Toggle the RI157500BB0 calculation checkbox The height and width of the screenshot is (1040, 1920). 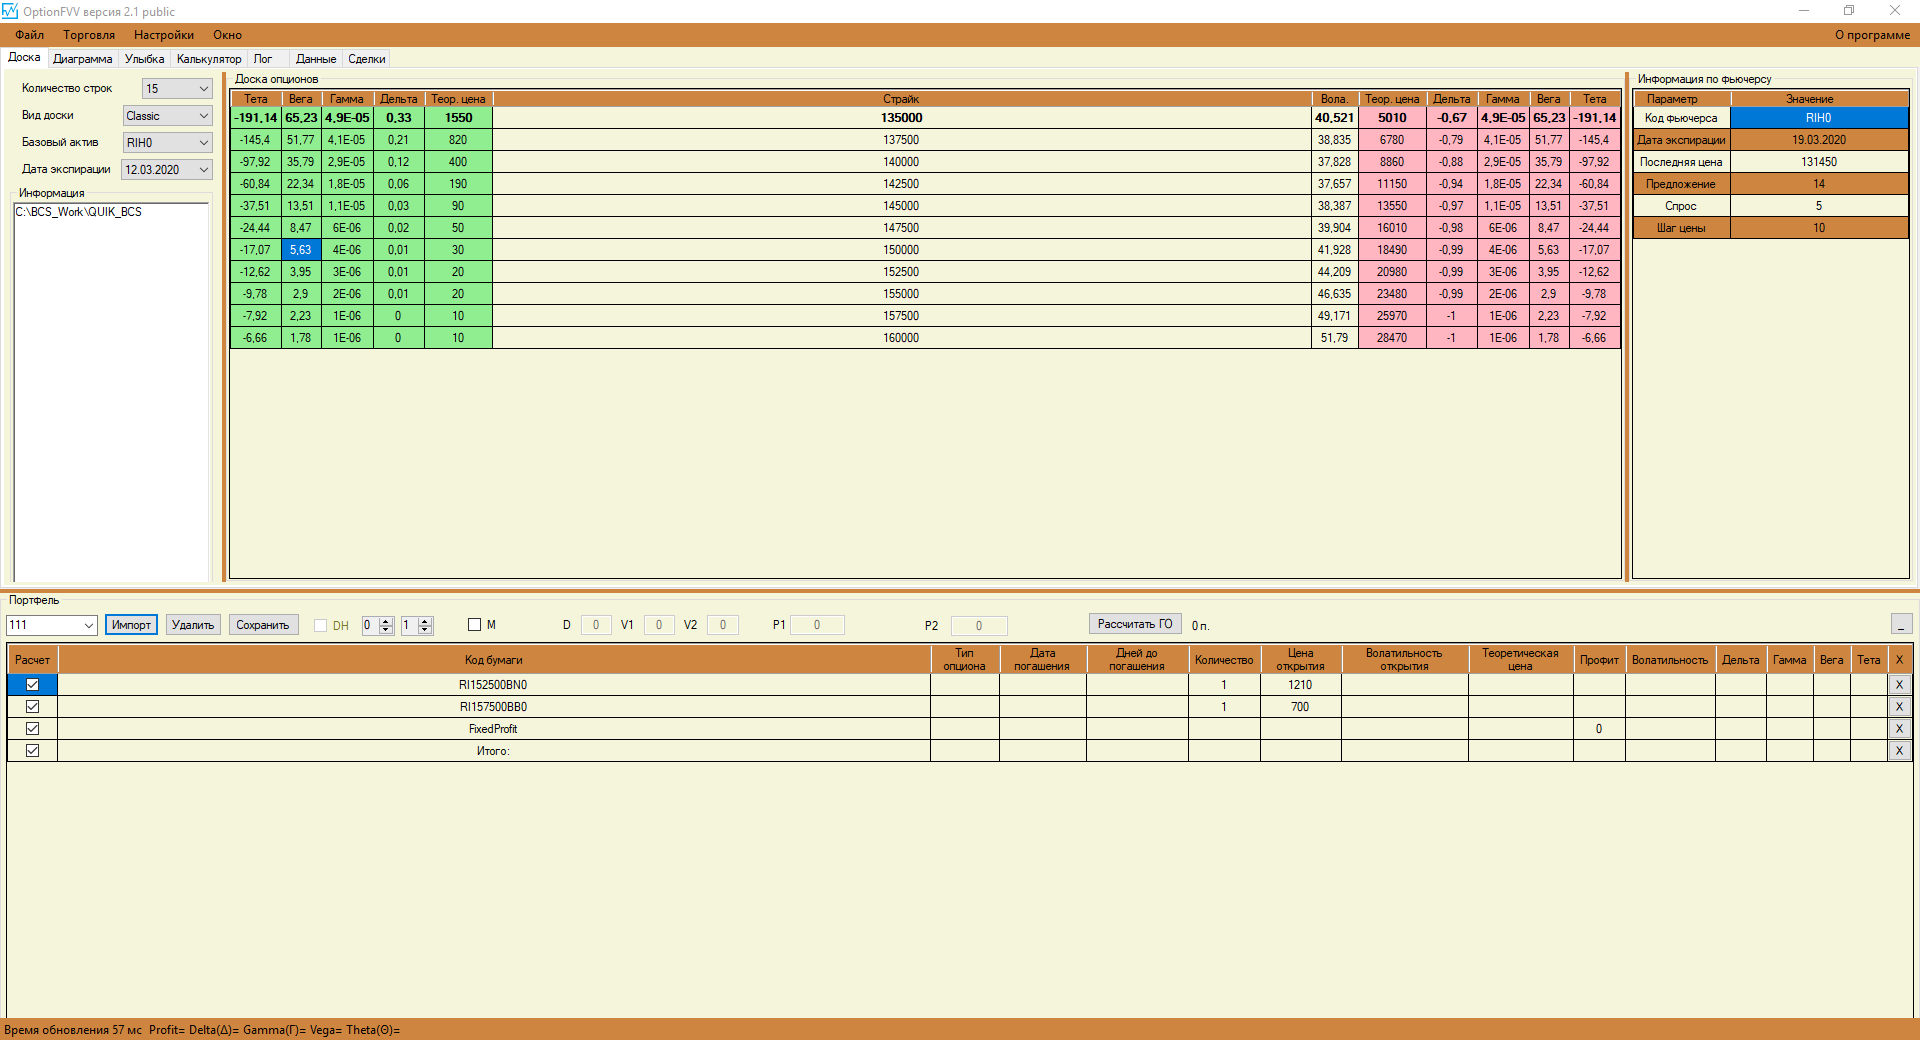tap(32, 707)
